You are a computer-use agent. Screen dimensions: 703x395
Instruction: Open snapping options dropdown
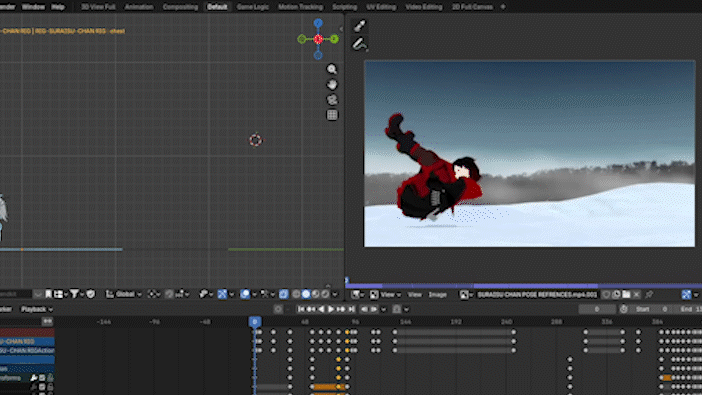click(182, 294)
